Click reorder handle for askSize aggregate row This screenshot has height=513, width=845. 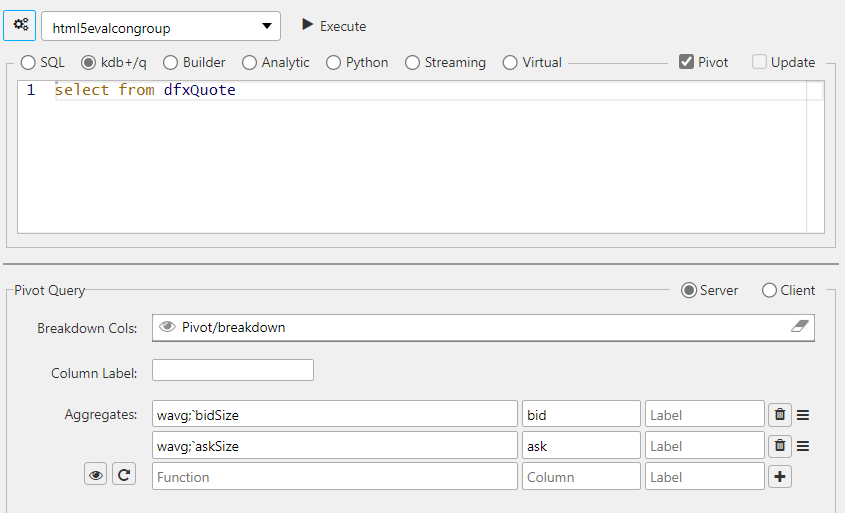803,446
